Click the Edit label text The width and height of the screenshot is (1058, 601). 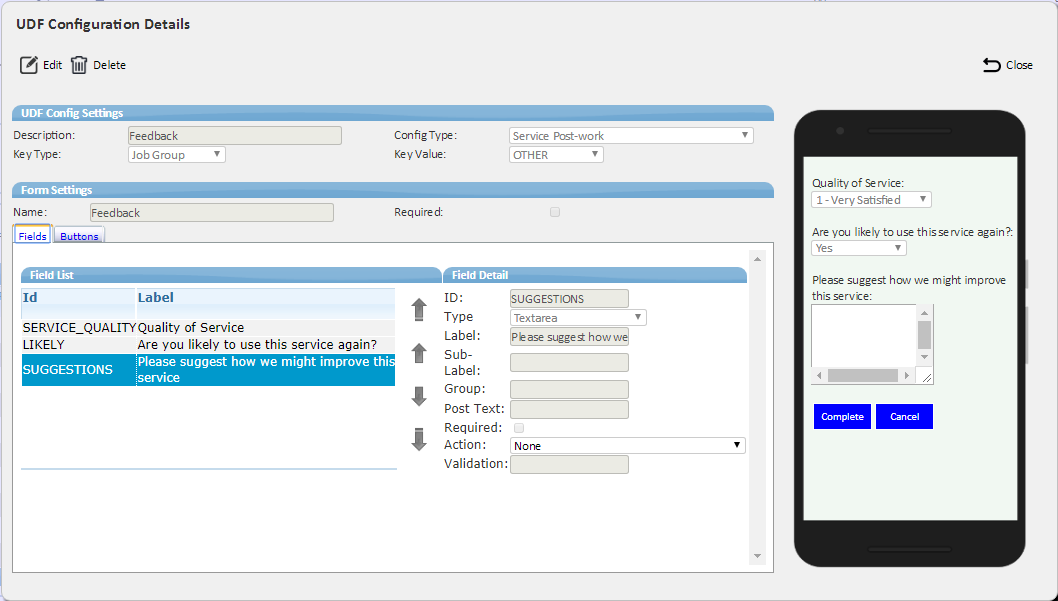[x=53, y=65]
